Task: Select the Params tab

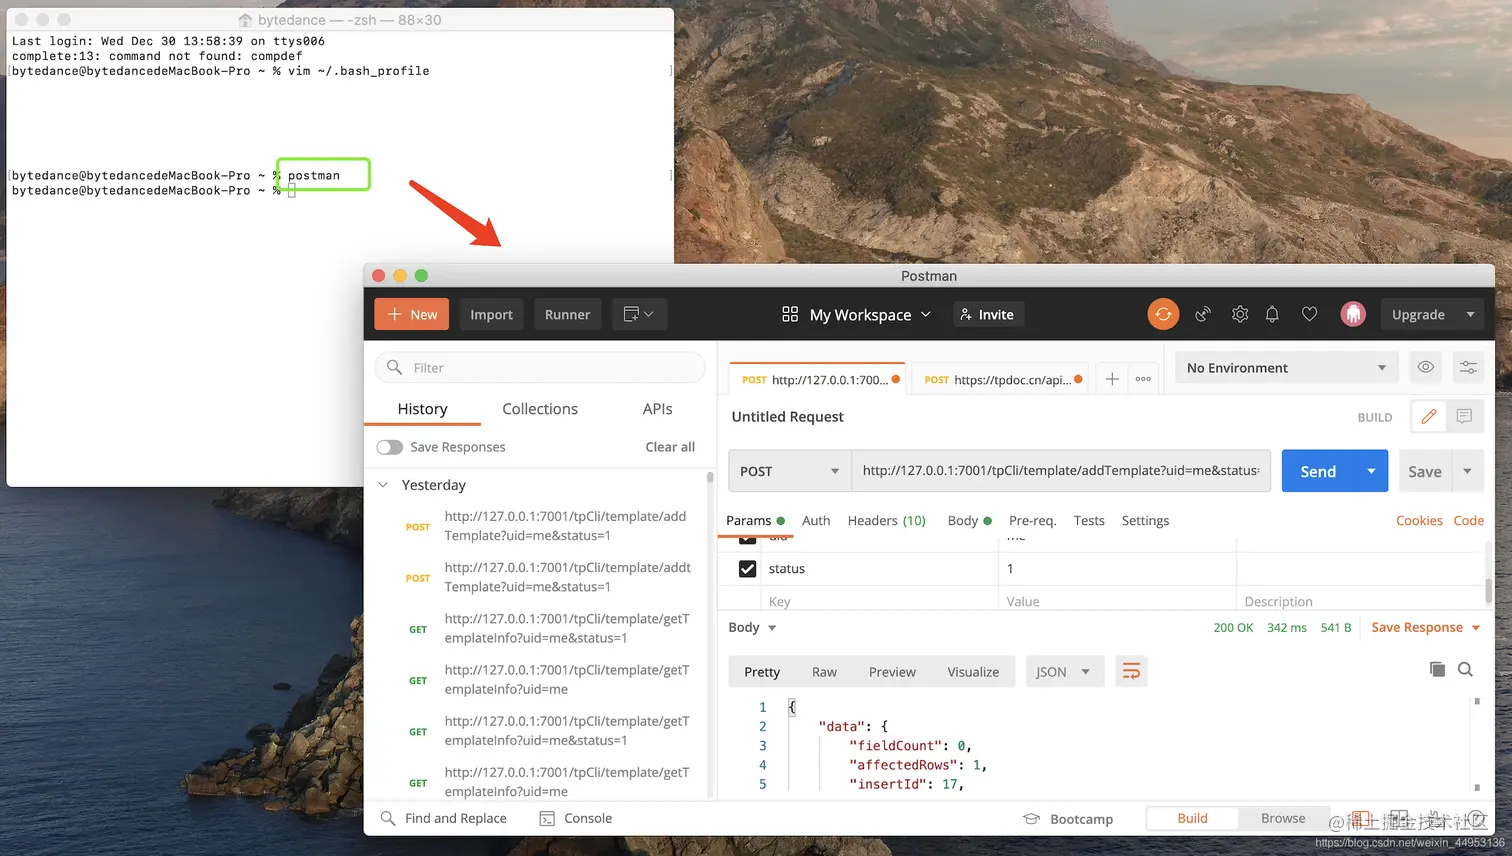Action: (755, 520)
